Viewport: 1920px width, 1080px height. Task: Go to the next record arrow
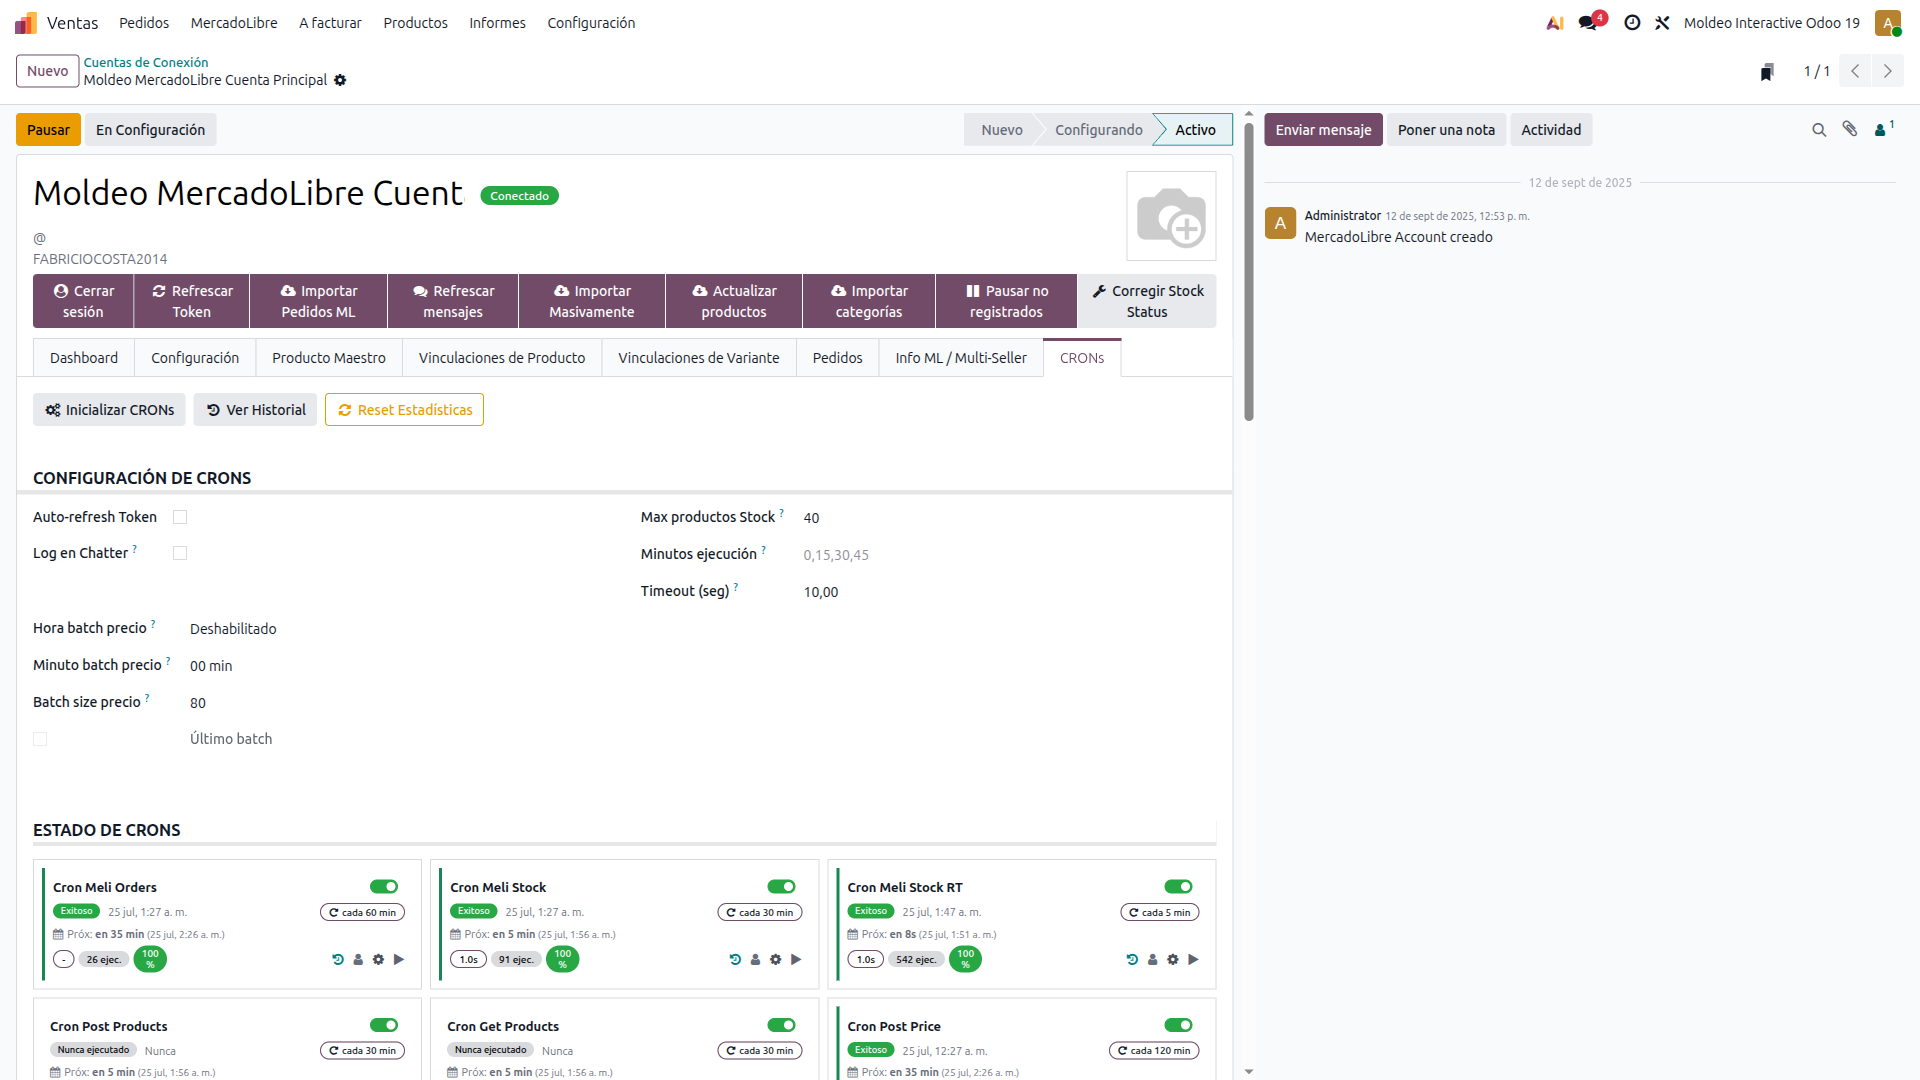(x=1888, y=71)
